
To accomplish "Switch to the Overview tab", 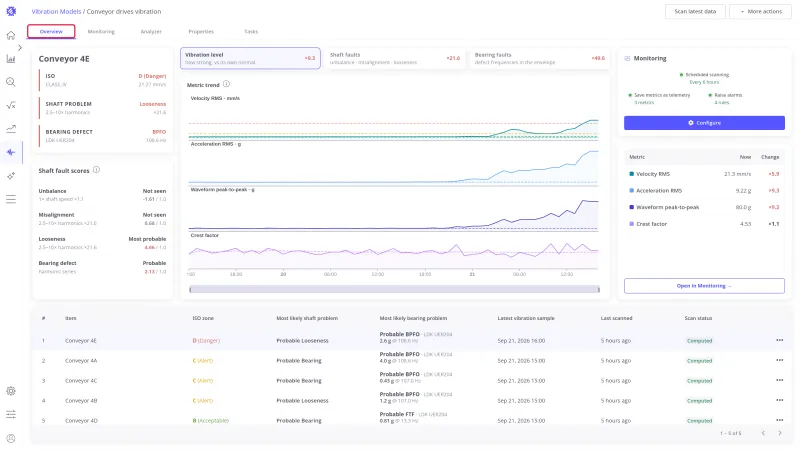I will click(x=51, y=32).
